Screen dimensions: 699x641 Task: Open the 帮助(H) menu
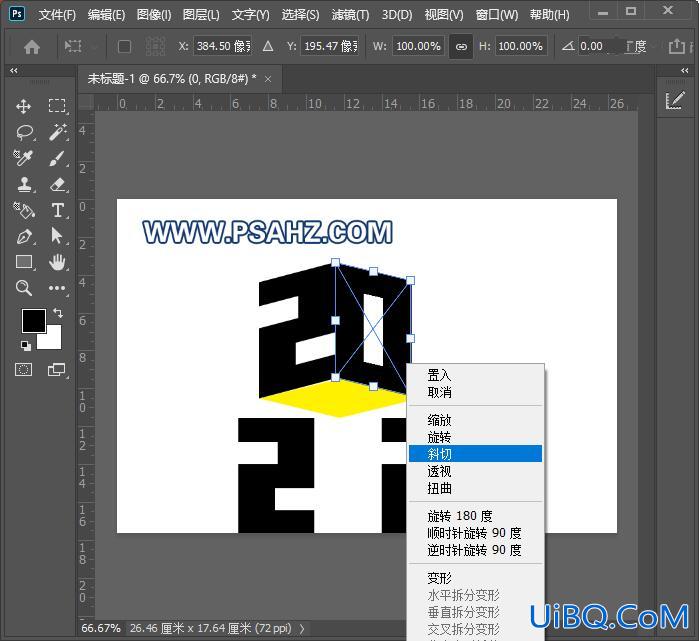[550, 15]
